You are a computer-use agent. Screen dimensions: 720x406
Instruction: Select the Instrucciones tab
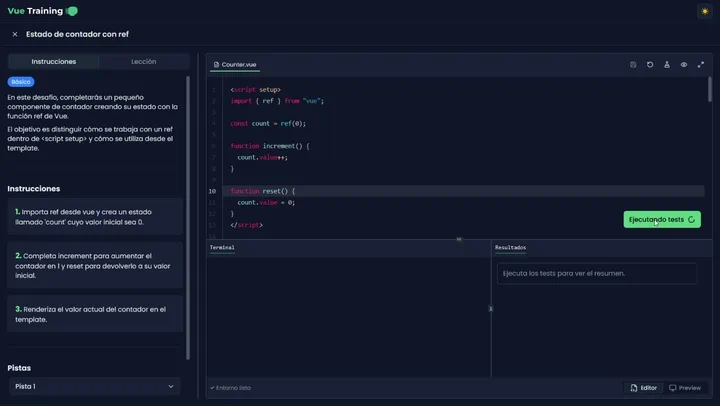(54, 62)
